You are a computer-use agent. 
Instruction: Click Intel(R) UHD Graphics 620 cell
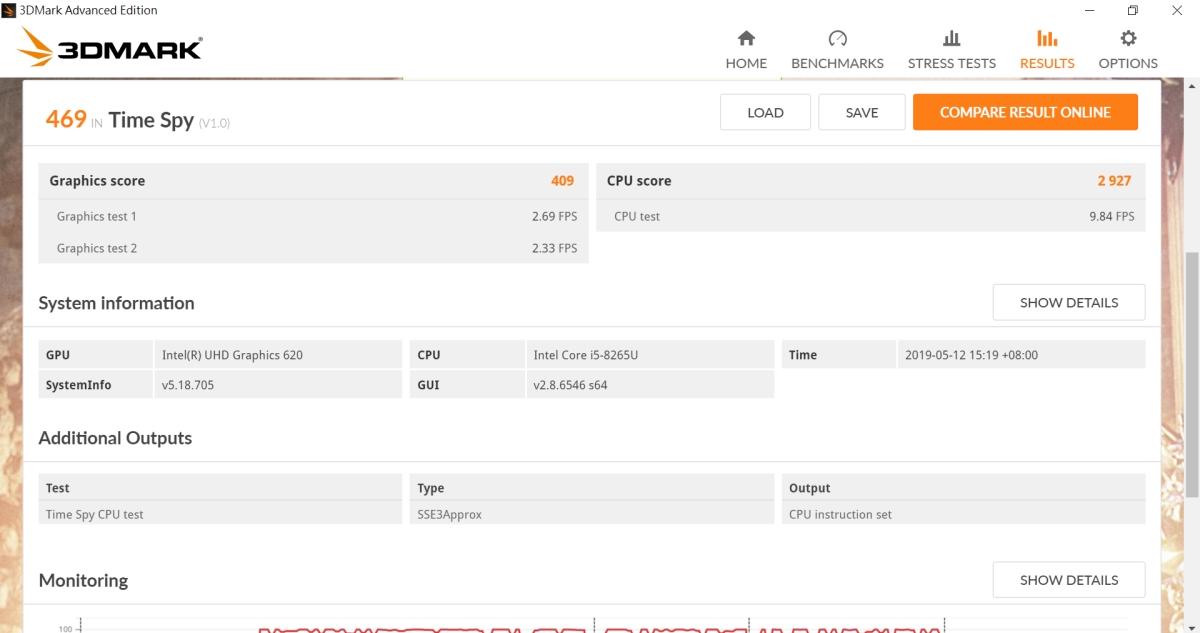tap(278, 354)
